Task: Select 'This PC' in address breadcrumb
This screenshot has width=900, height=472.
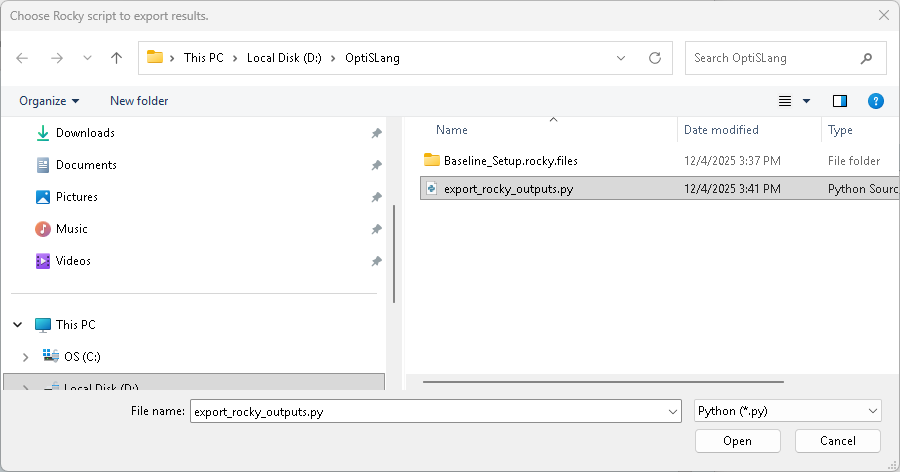Action: (203, 58)
